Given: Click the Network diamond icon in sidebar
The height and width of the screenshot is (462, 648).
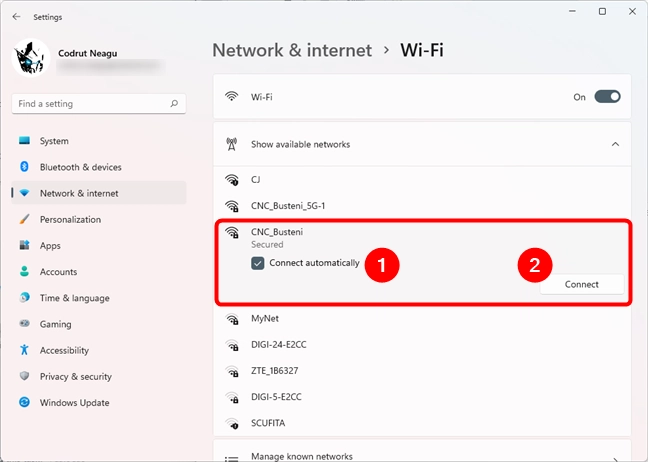Looking at the screenshot, I should (x=24, y=193).
